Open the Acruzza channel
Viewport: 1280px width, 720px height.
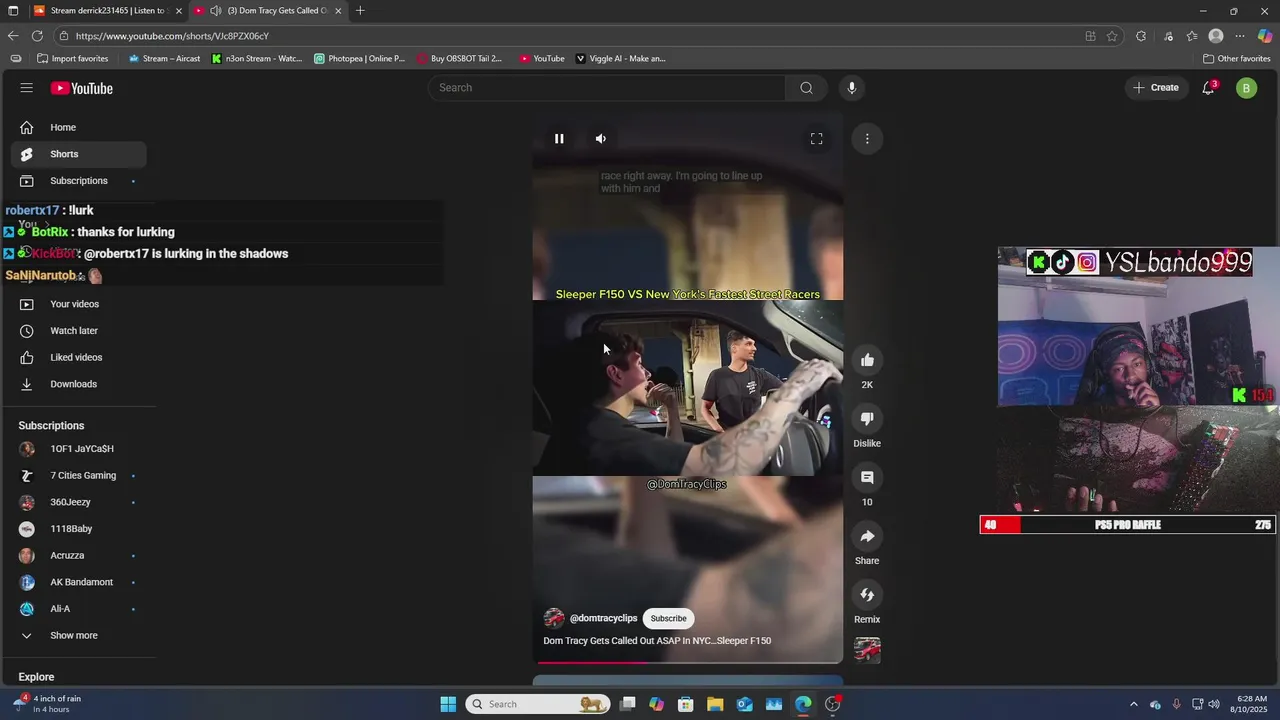click(78, 556)
